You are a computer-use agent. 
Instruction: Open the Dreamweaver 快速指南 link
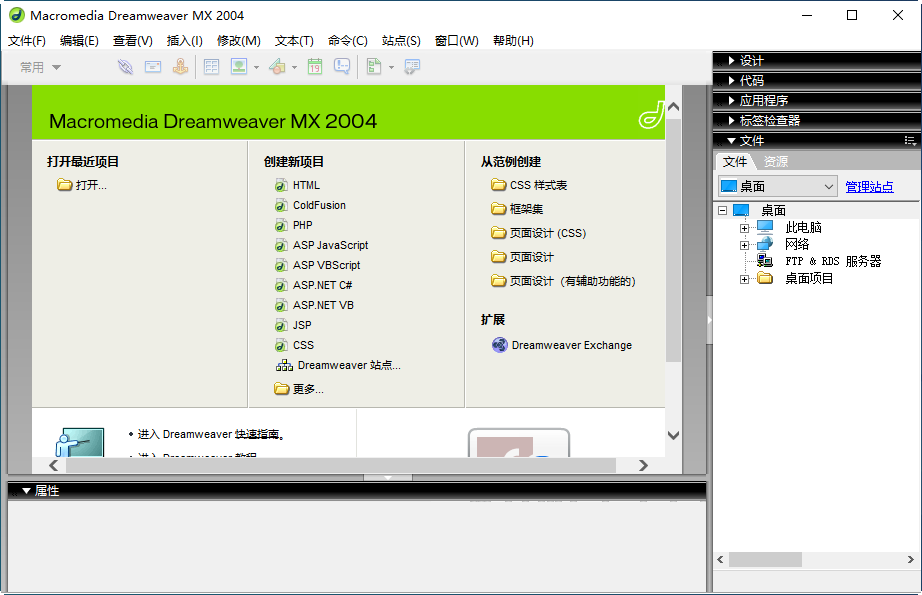click(x=257, y=434)
